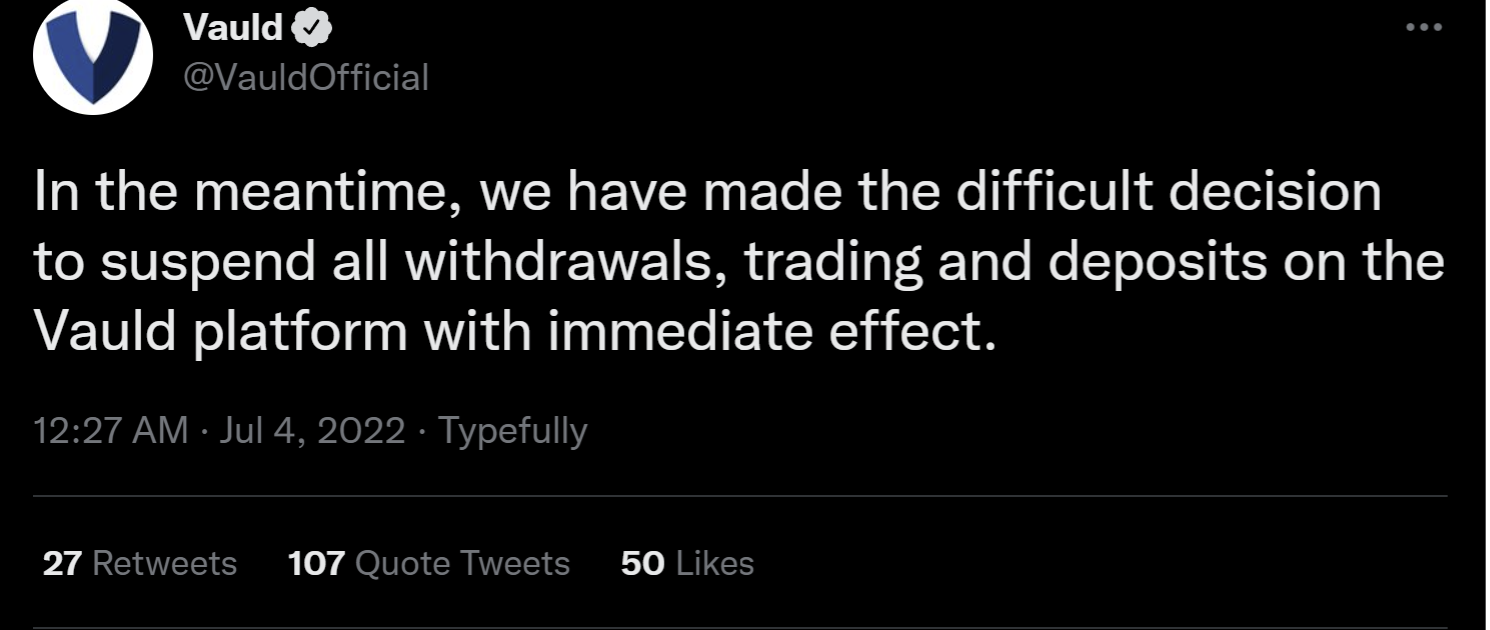Image resolution: width=1490 pixels, height=630 pixels.
Task: Click the Vauld profile avatar
Action: (x=92, y=56)
